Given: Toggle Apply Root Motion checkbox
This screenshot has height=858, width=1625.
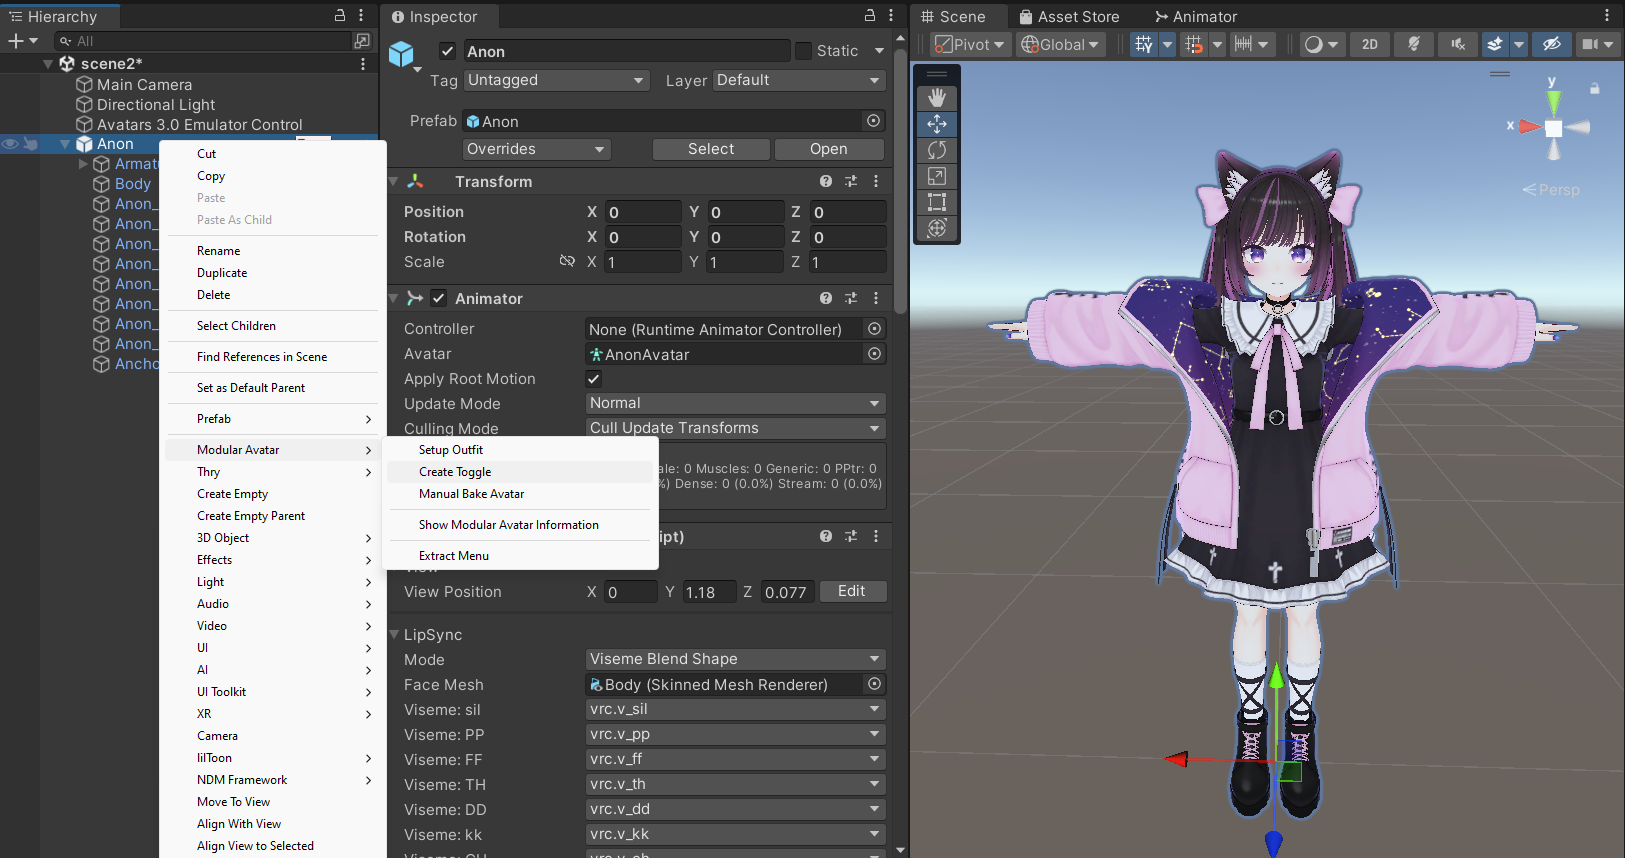Looking at the screenshot, I should 593,379.
